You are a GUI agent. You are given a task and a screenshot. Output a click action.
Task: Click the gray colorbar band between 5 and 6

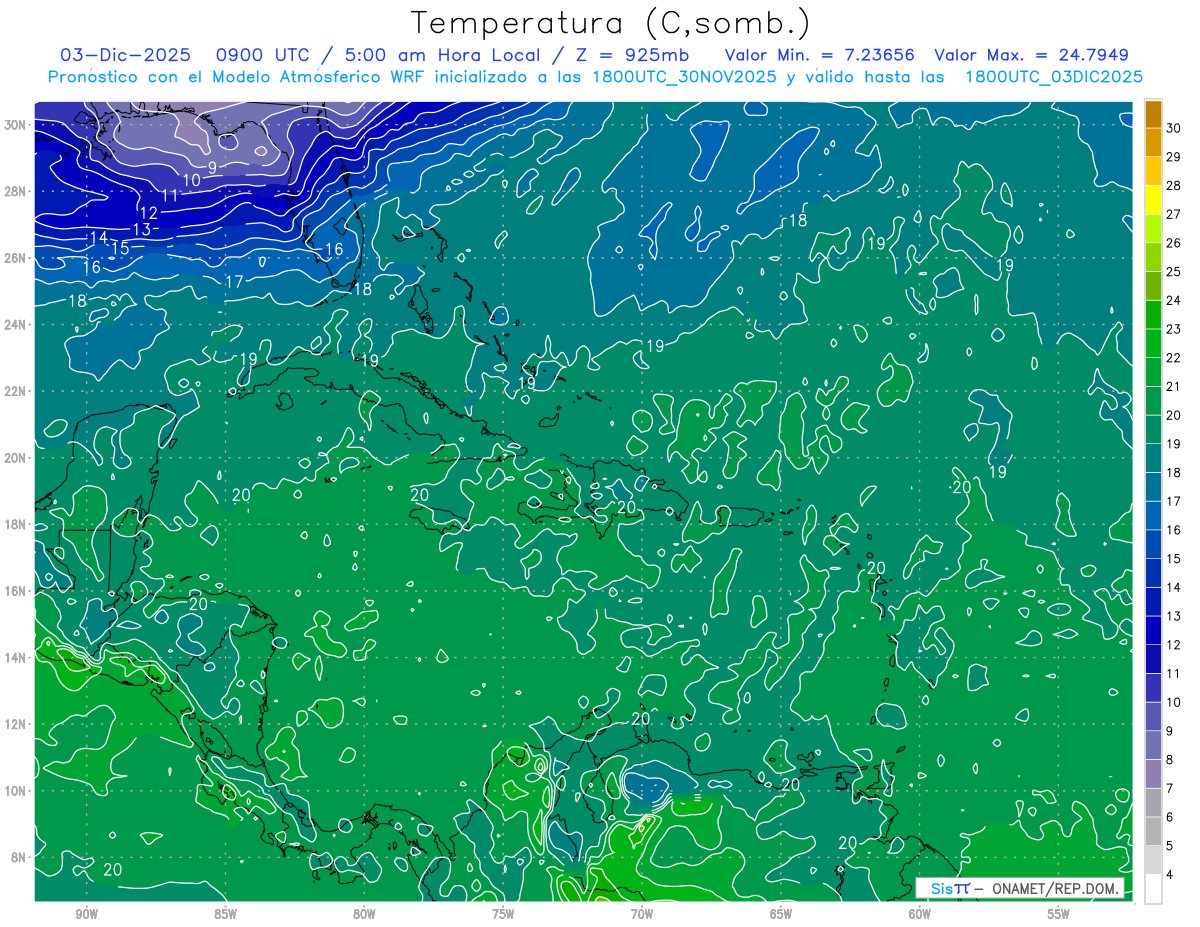[x=1153, y=832]
